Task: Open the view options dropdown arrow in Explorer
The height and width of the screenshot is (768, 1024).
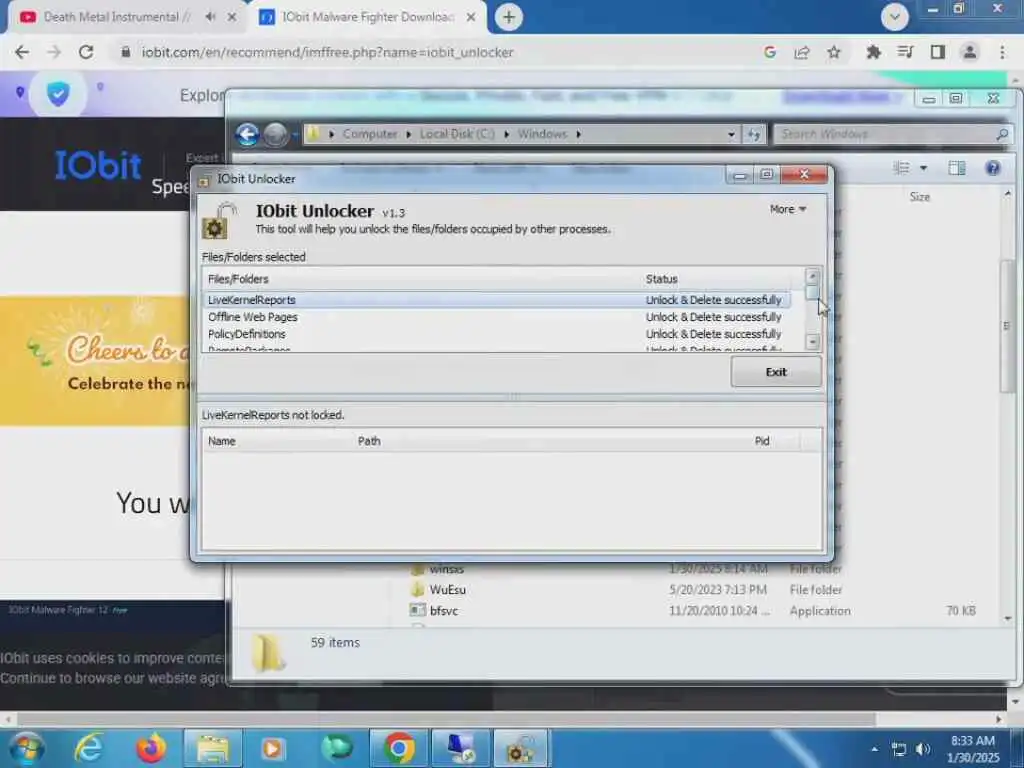Action: [x=923, y=168]
